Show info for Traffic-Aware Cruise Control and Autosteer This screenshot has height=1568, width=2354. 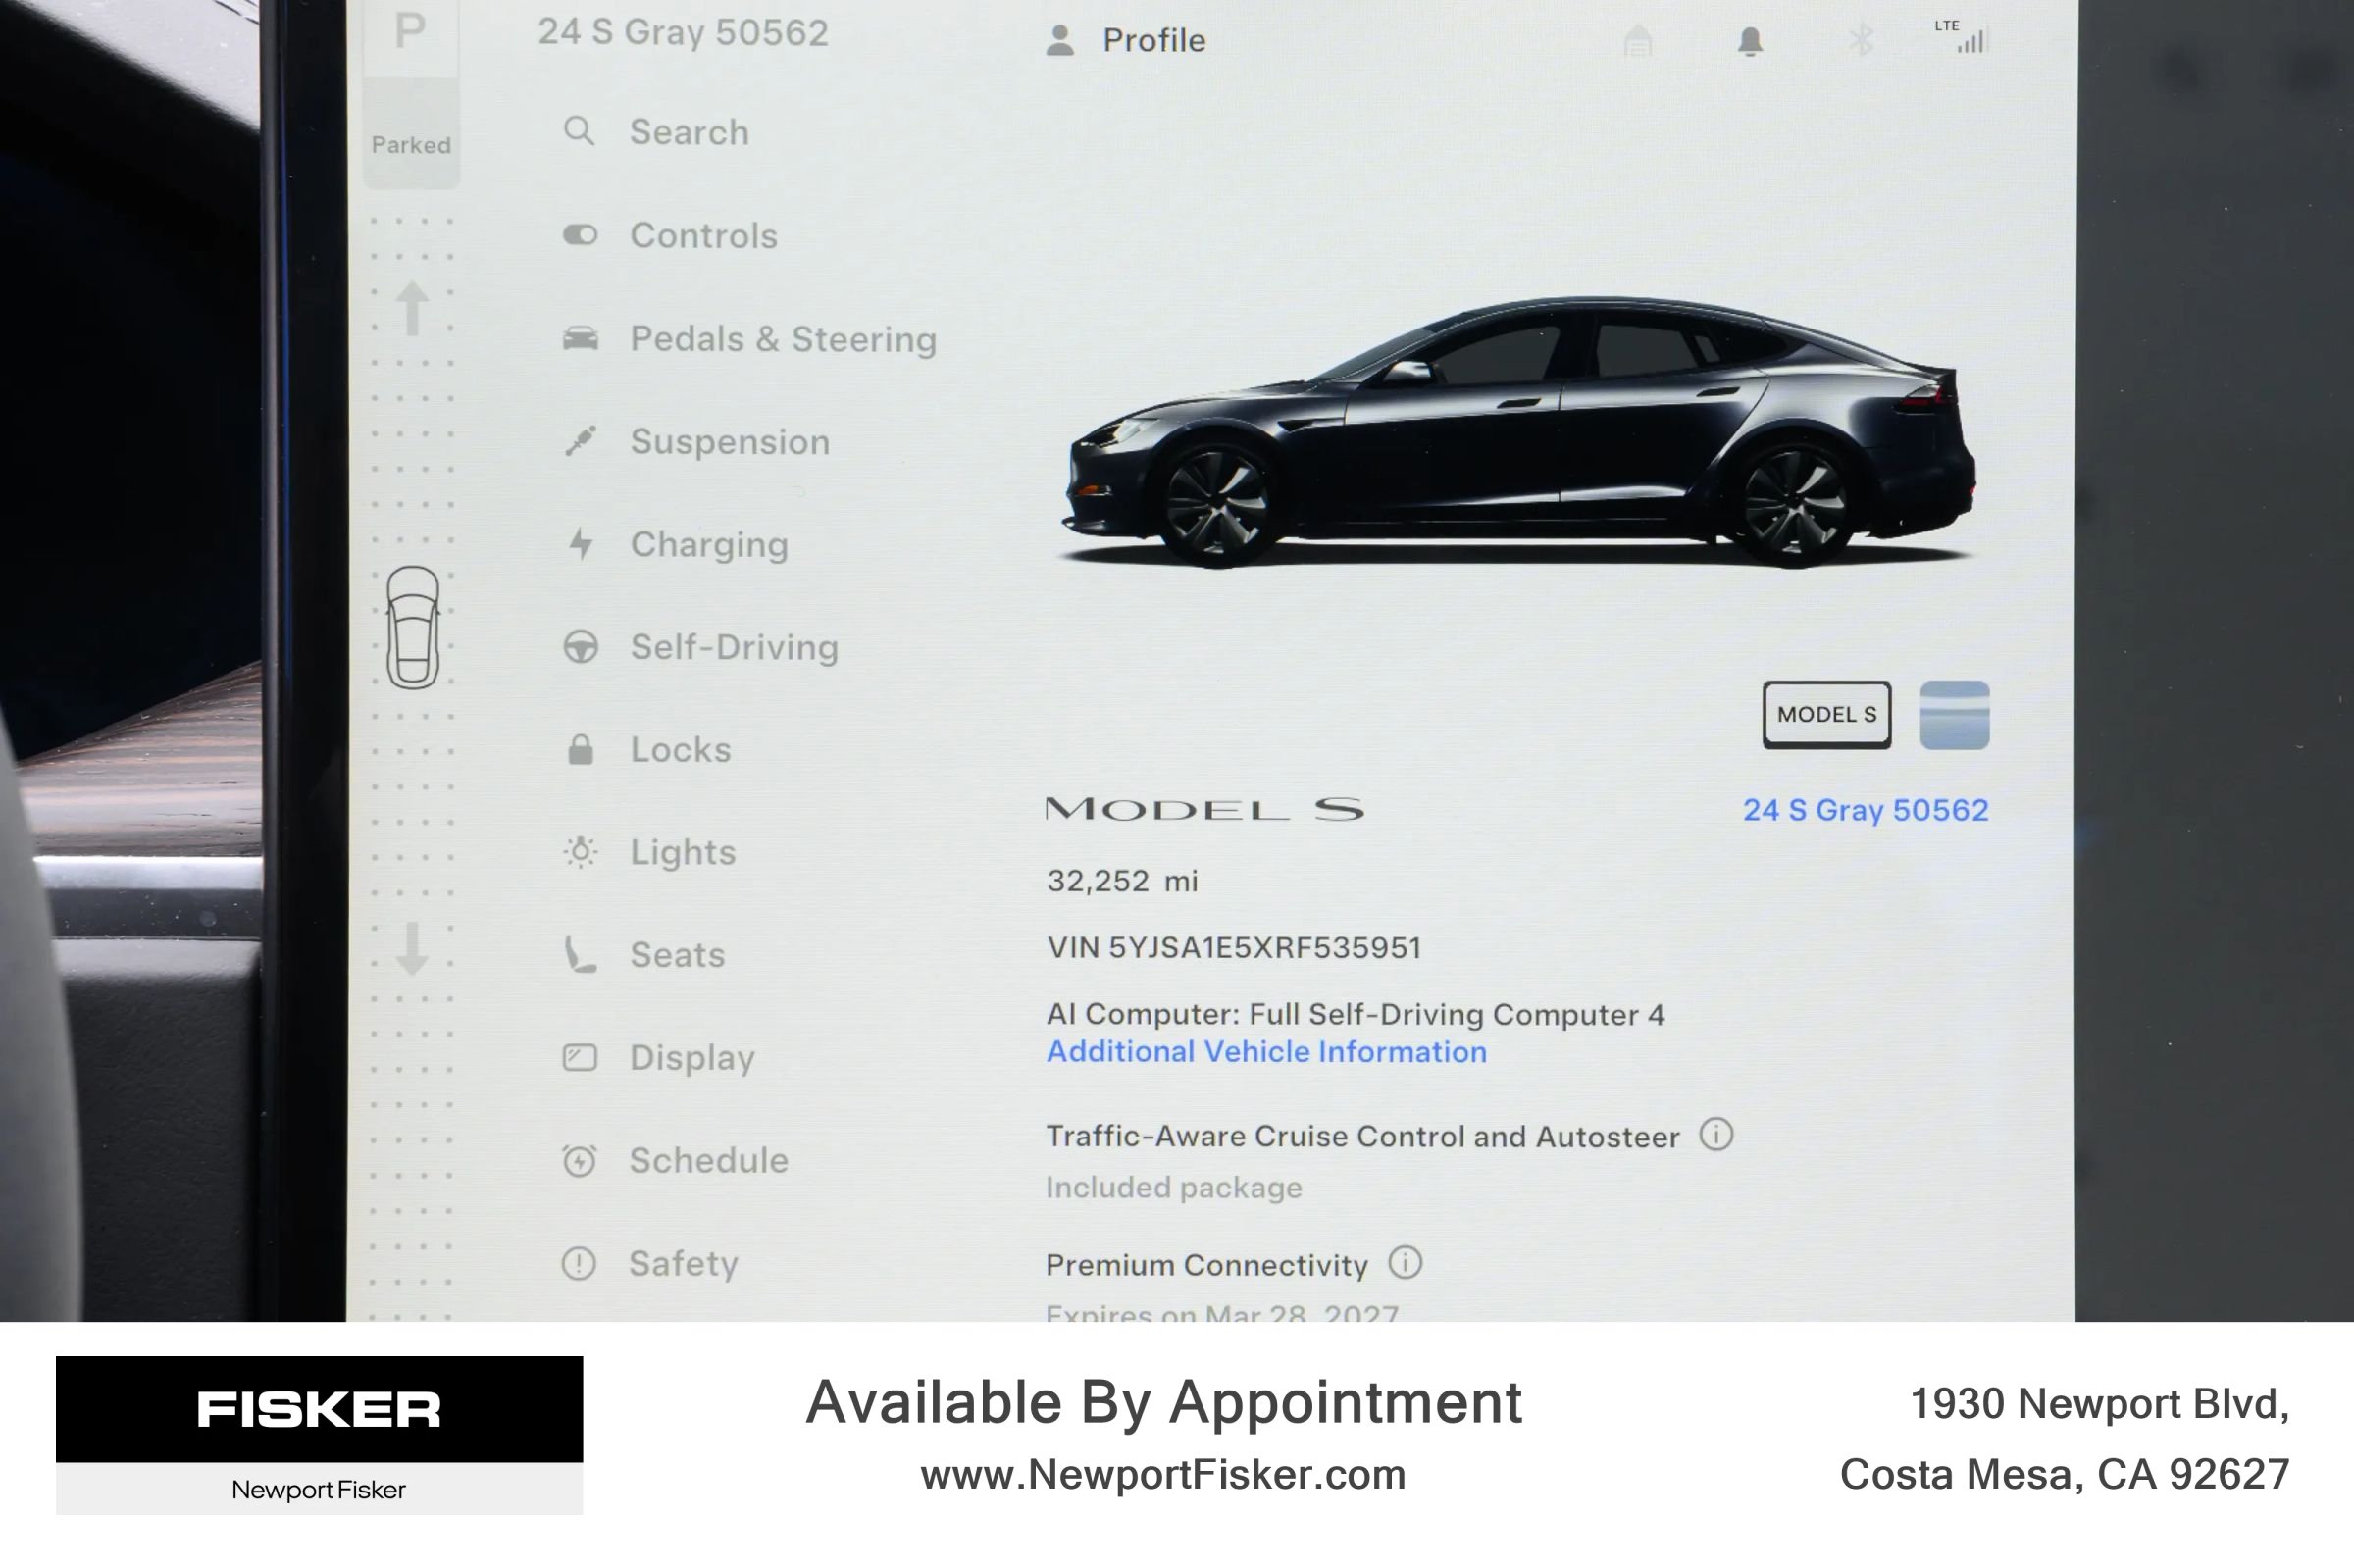1716,1135
